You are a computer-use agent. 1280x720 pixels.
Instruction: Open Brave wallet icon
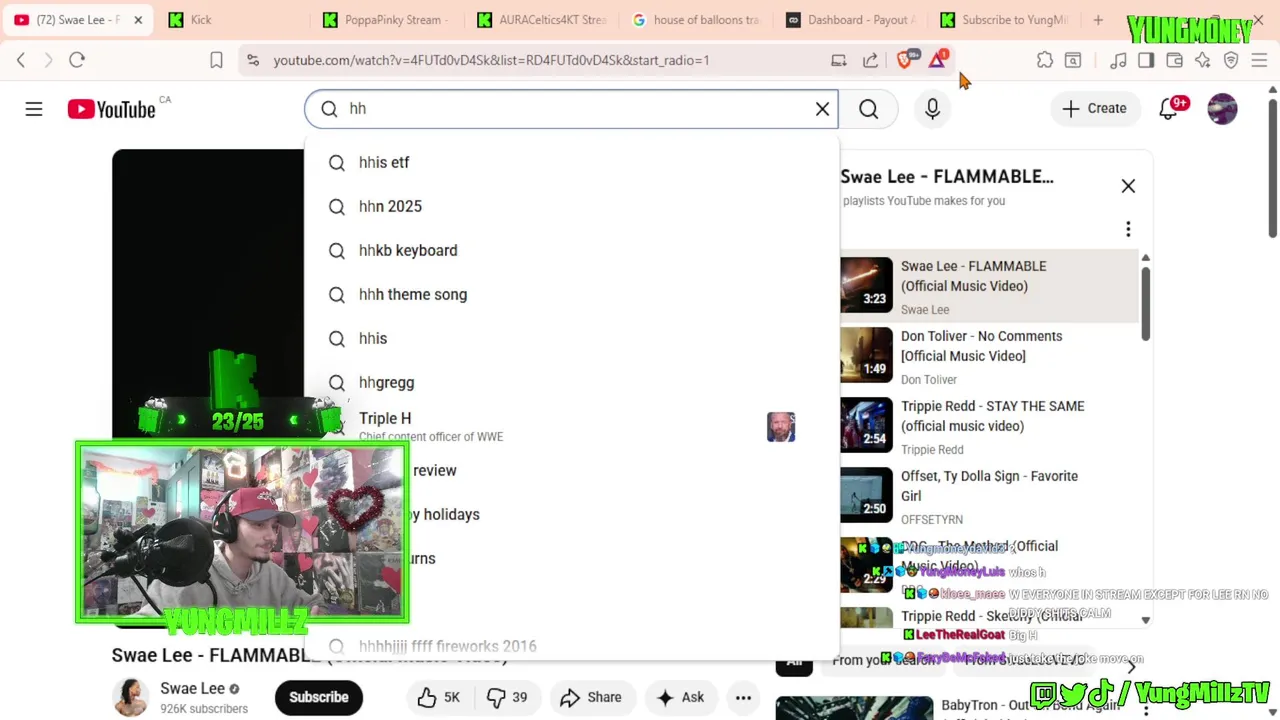coord(1175,60)
